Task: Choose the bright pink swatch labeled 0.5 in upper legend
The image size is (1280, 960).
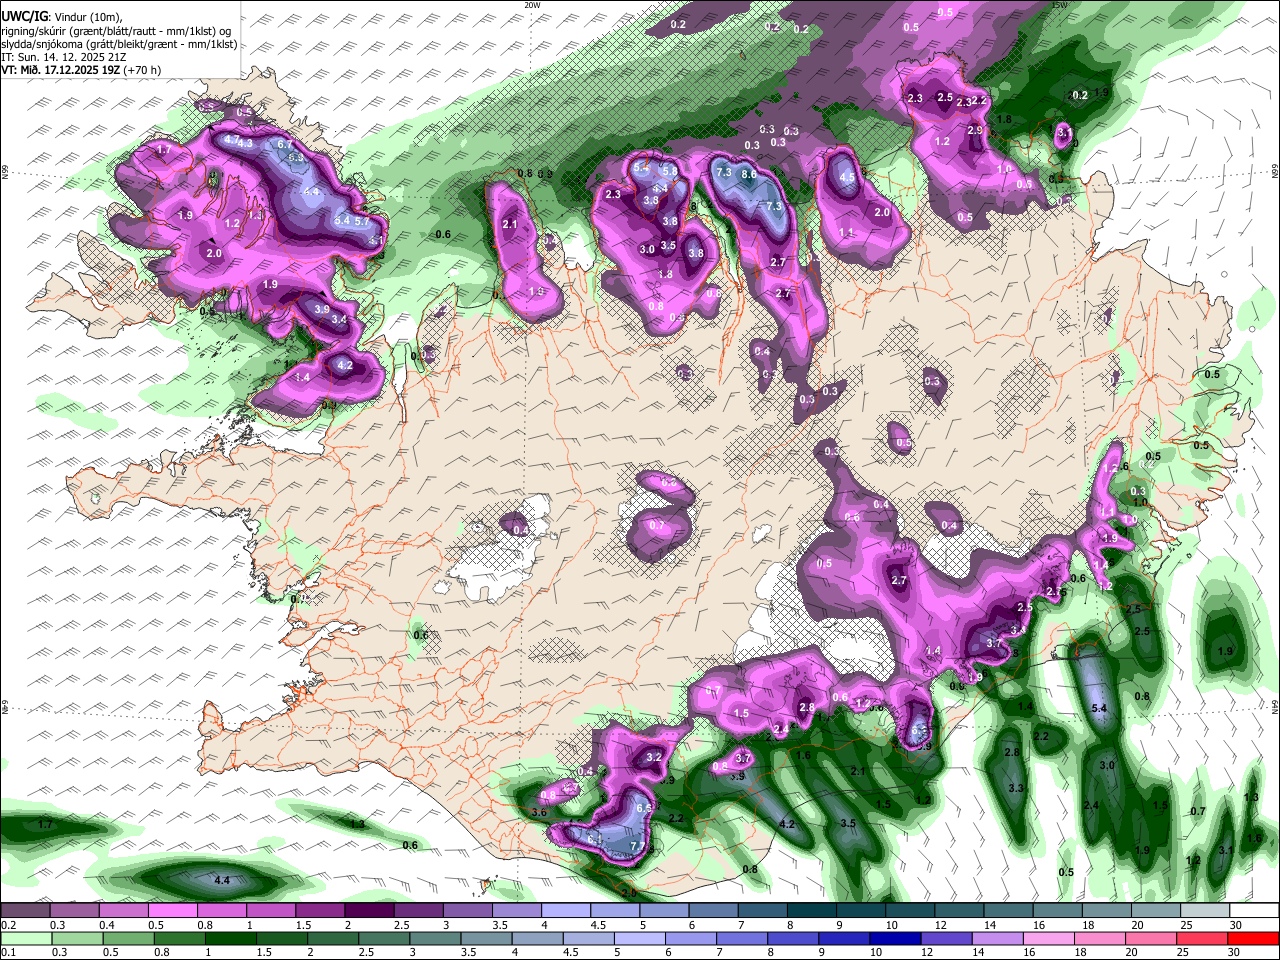Action: [172, 910]
